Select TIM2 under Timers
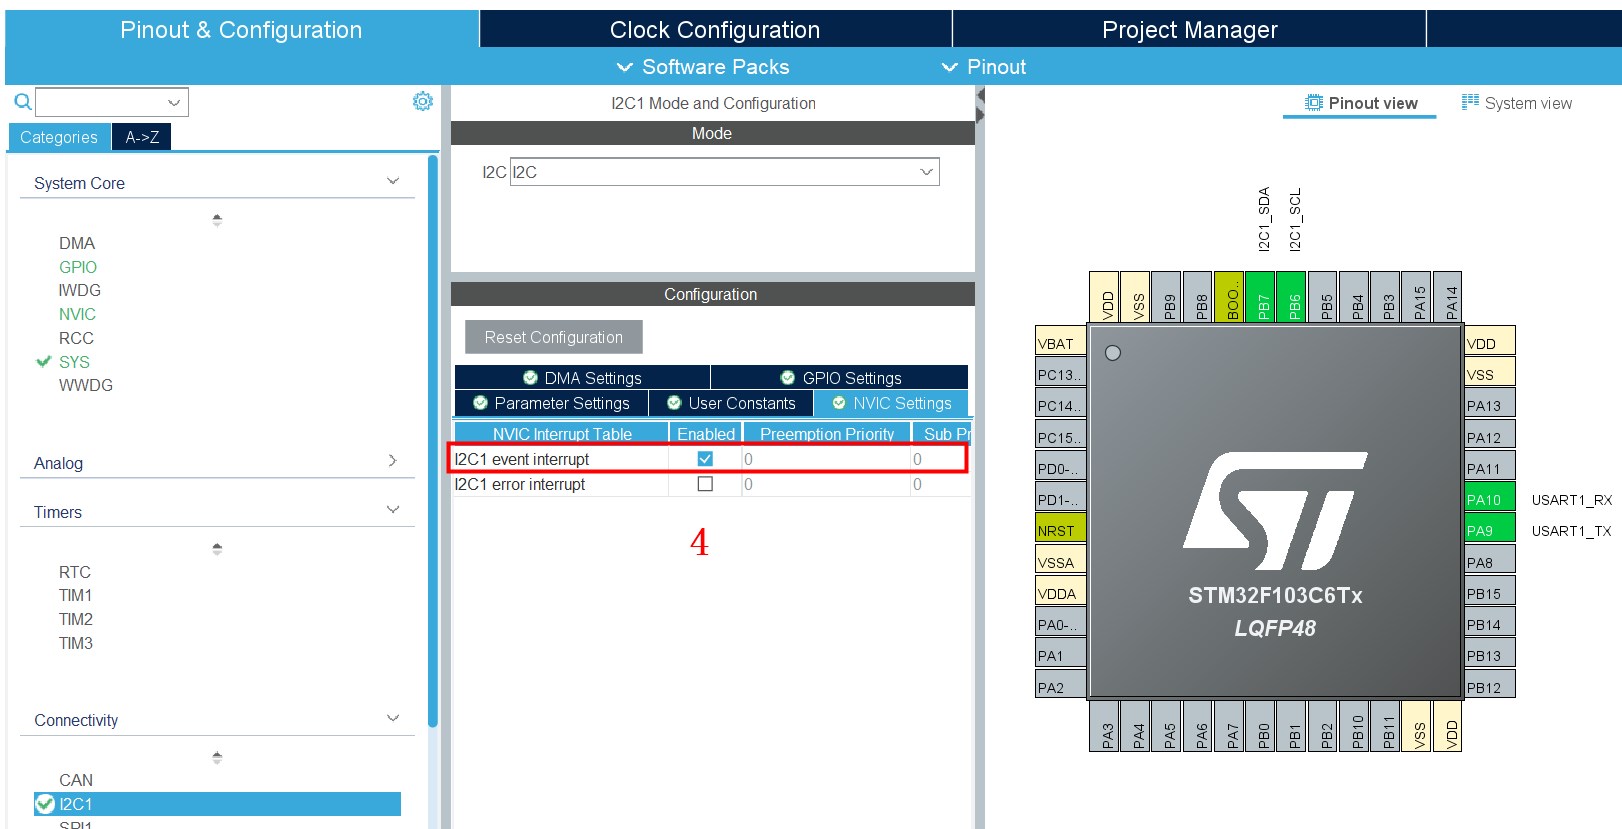This screenshot has width=1622, height=829. [x=76, y=619]
